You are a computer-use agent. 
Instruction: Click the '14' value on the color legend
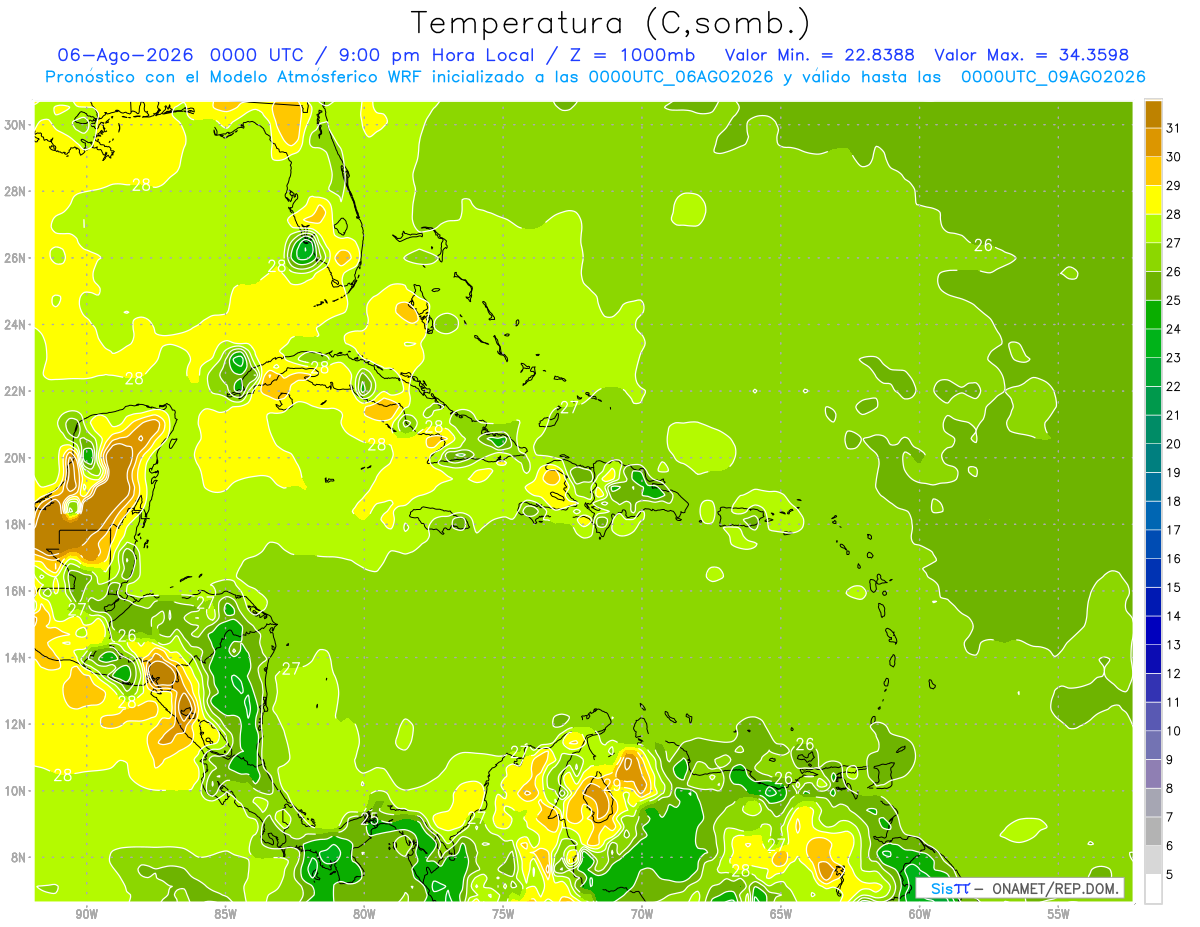pos(1174,616)
